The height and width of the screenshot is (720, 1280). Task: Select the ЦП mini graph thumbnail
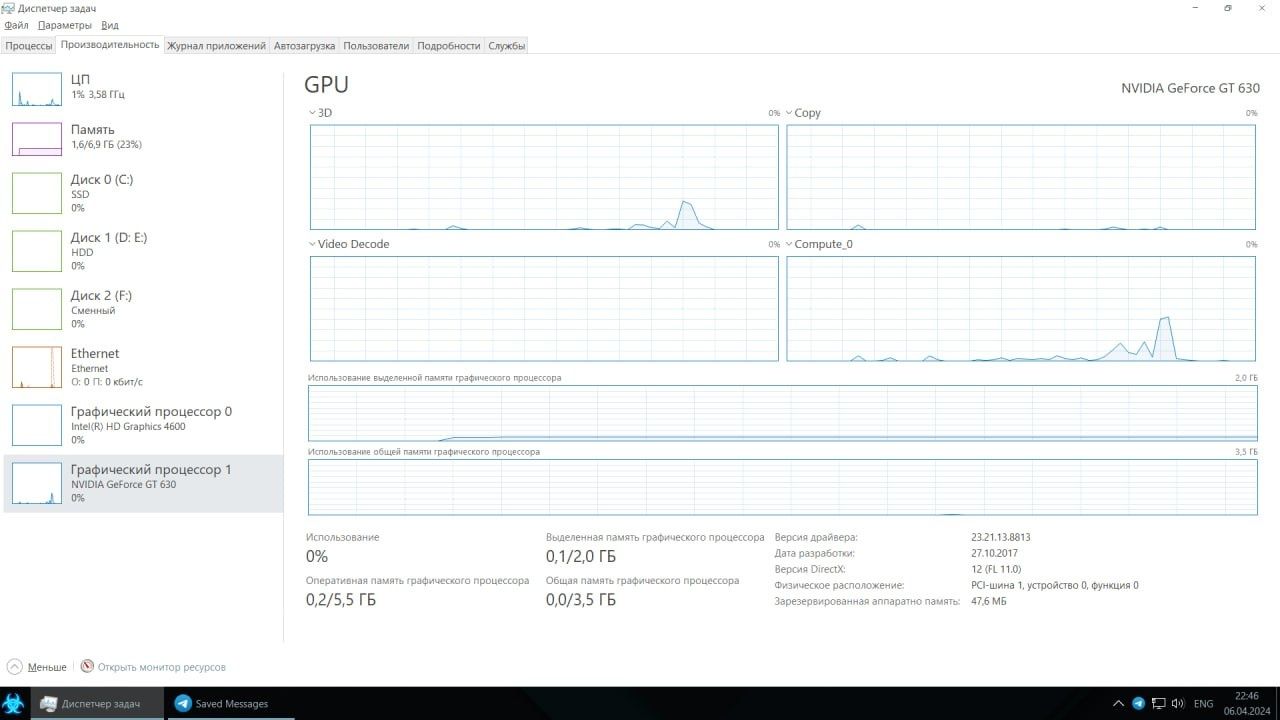pos(37,89)
